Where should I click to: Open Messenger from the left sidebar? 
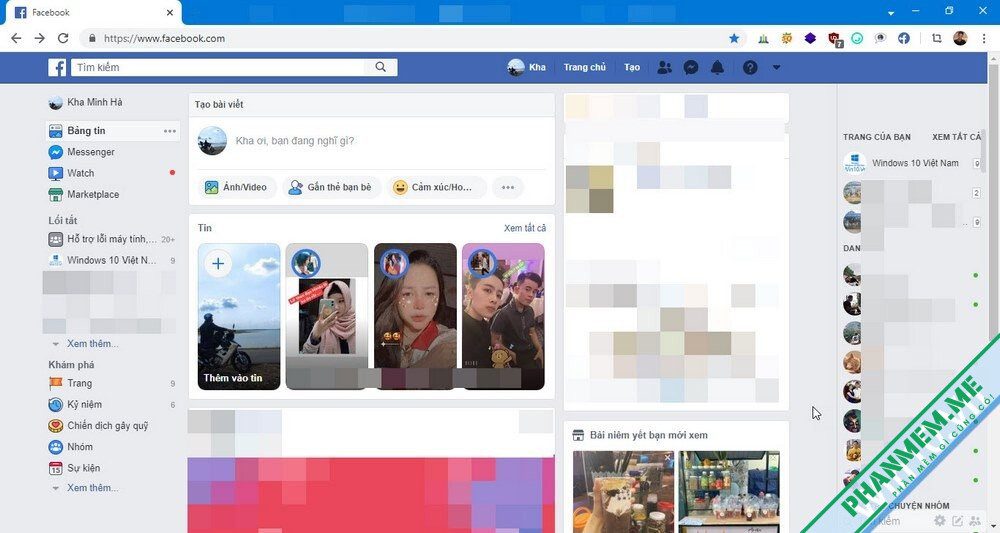[x=82, y=152]
